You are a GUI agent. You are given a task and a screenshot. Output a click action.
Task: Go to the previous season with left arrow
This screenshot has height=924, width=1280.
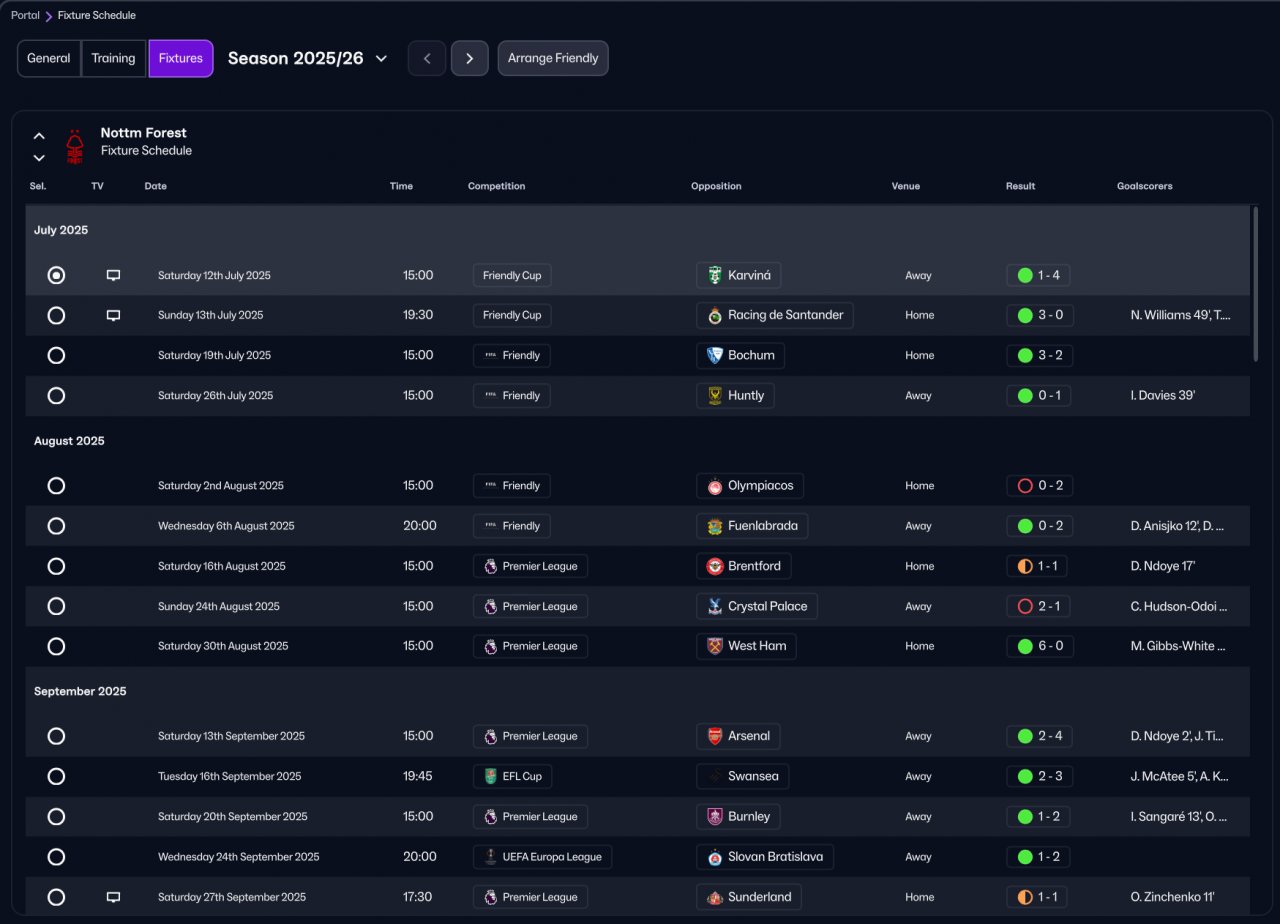click(x=427, y=58)
